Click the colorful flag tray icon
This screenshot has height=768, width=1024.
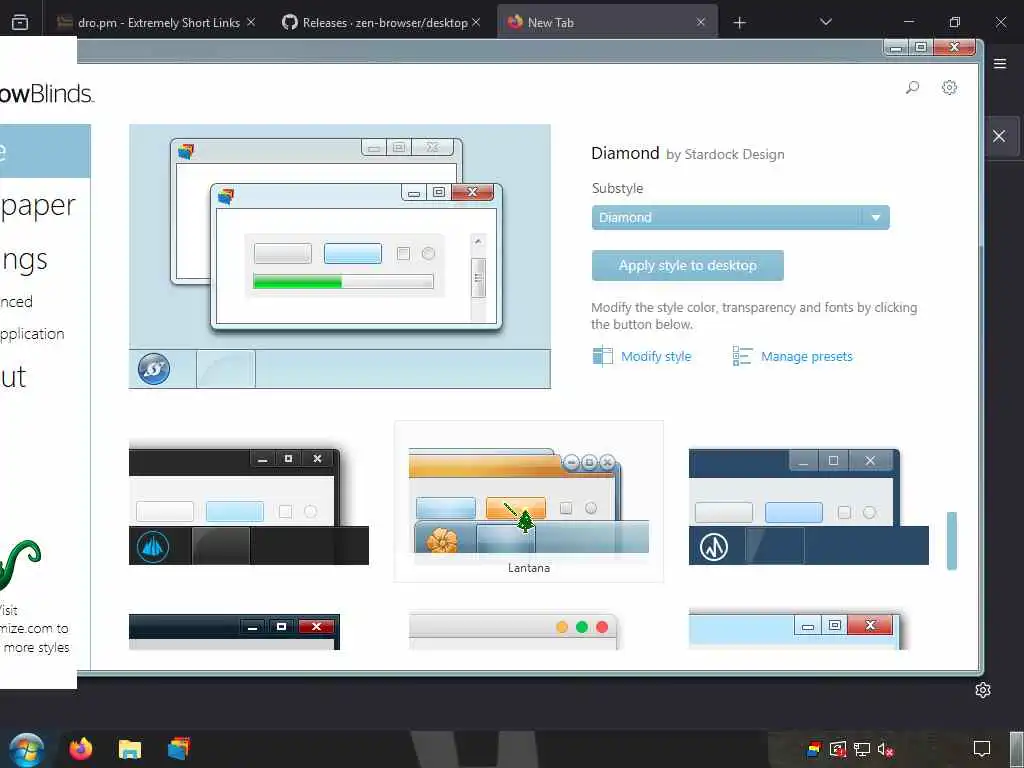tap(814, 749)
